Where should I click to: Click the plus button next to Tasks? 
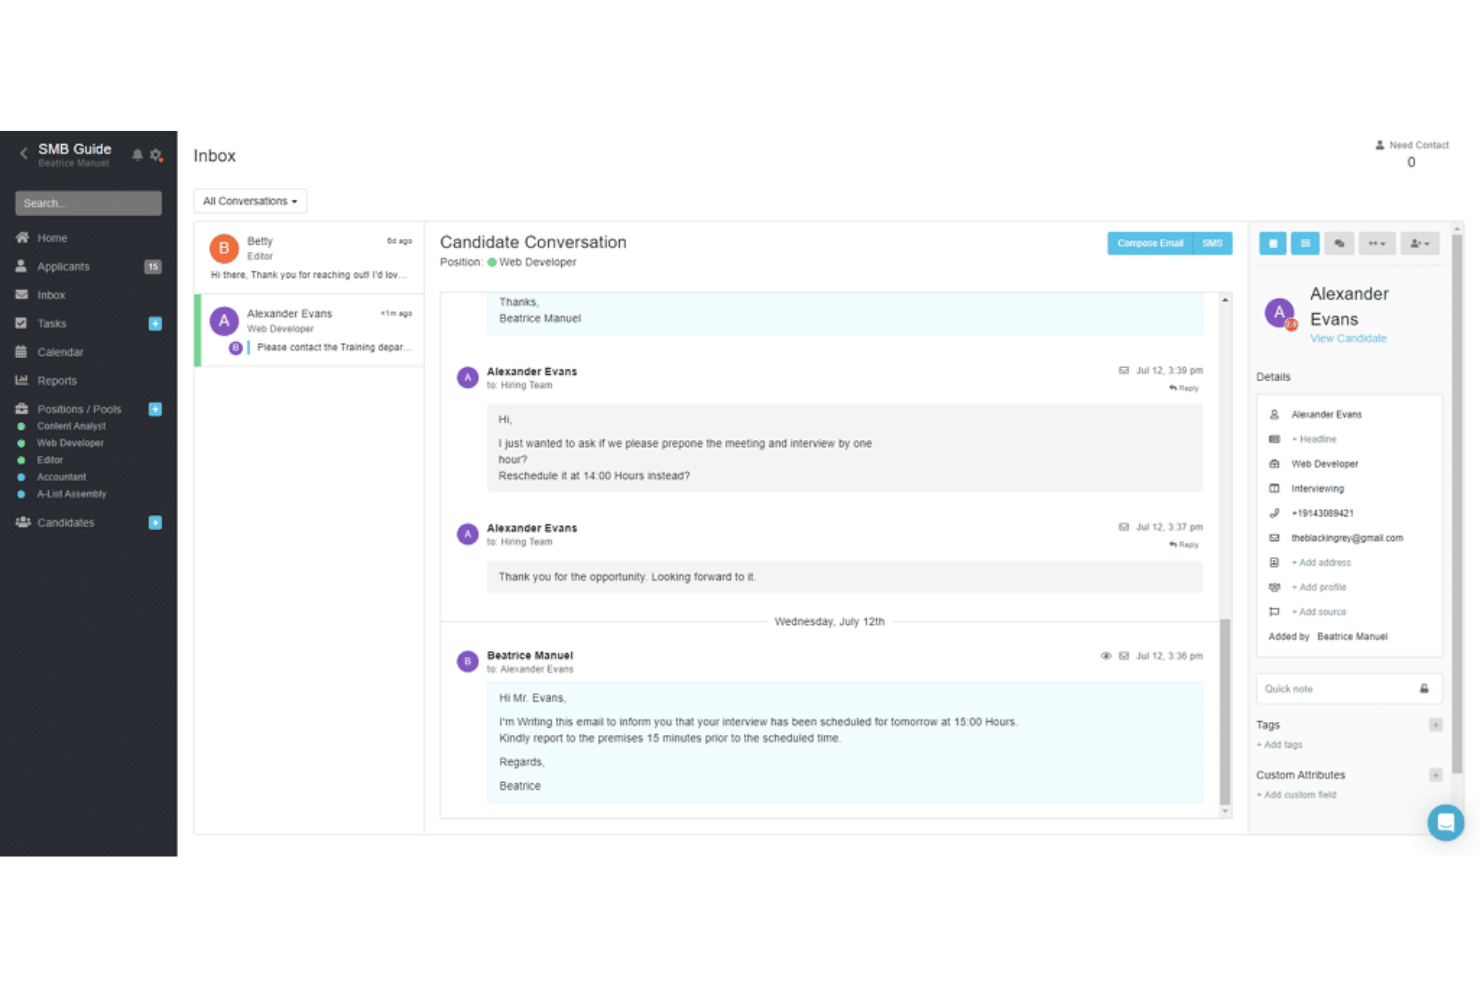155,324
